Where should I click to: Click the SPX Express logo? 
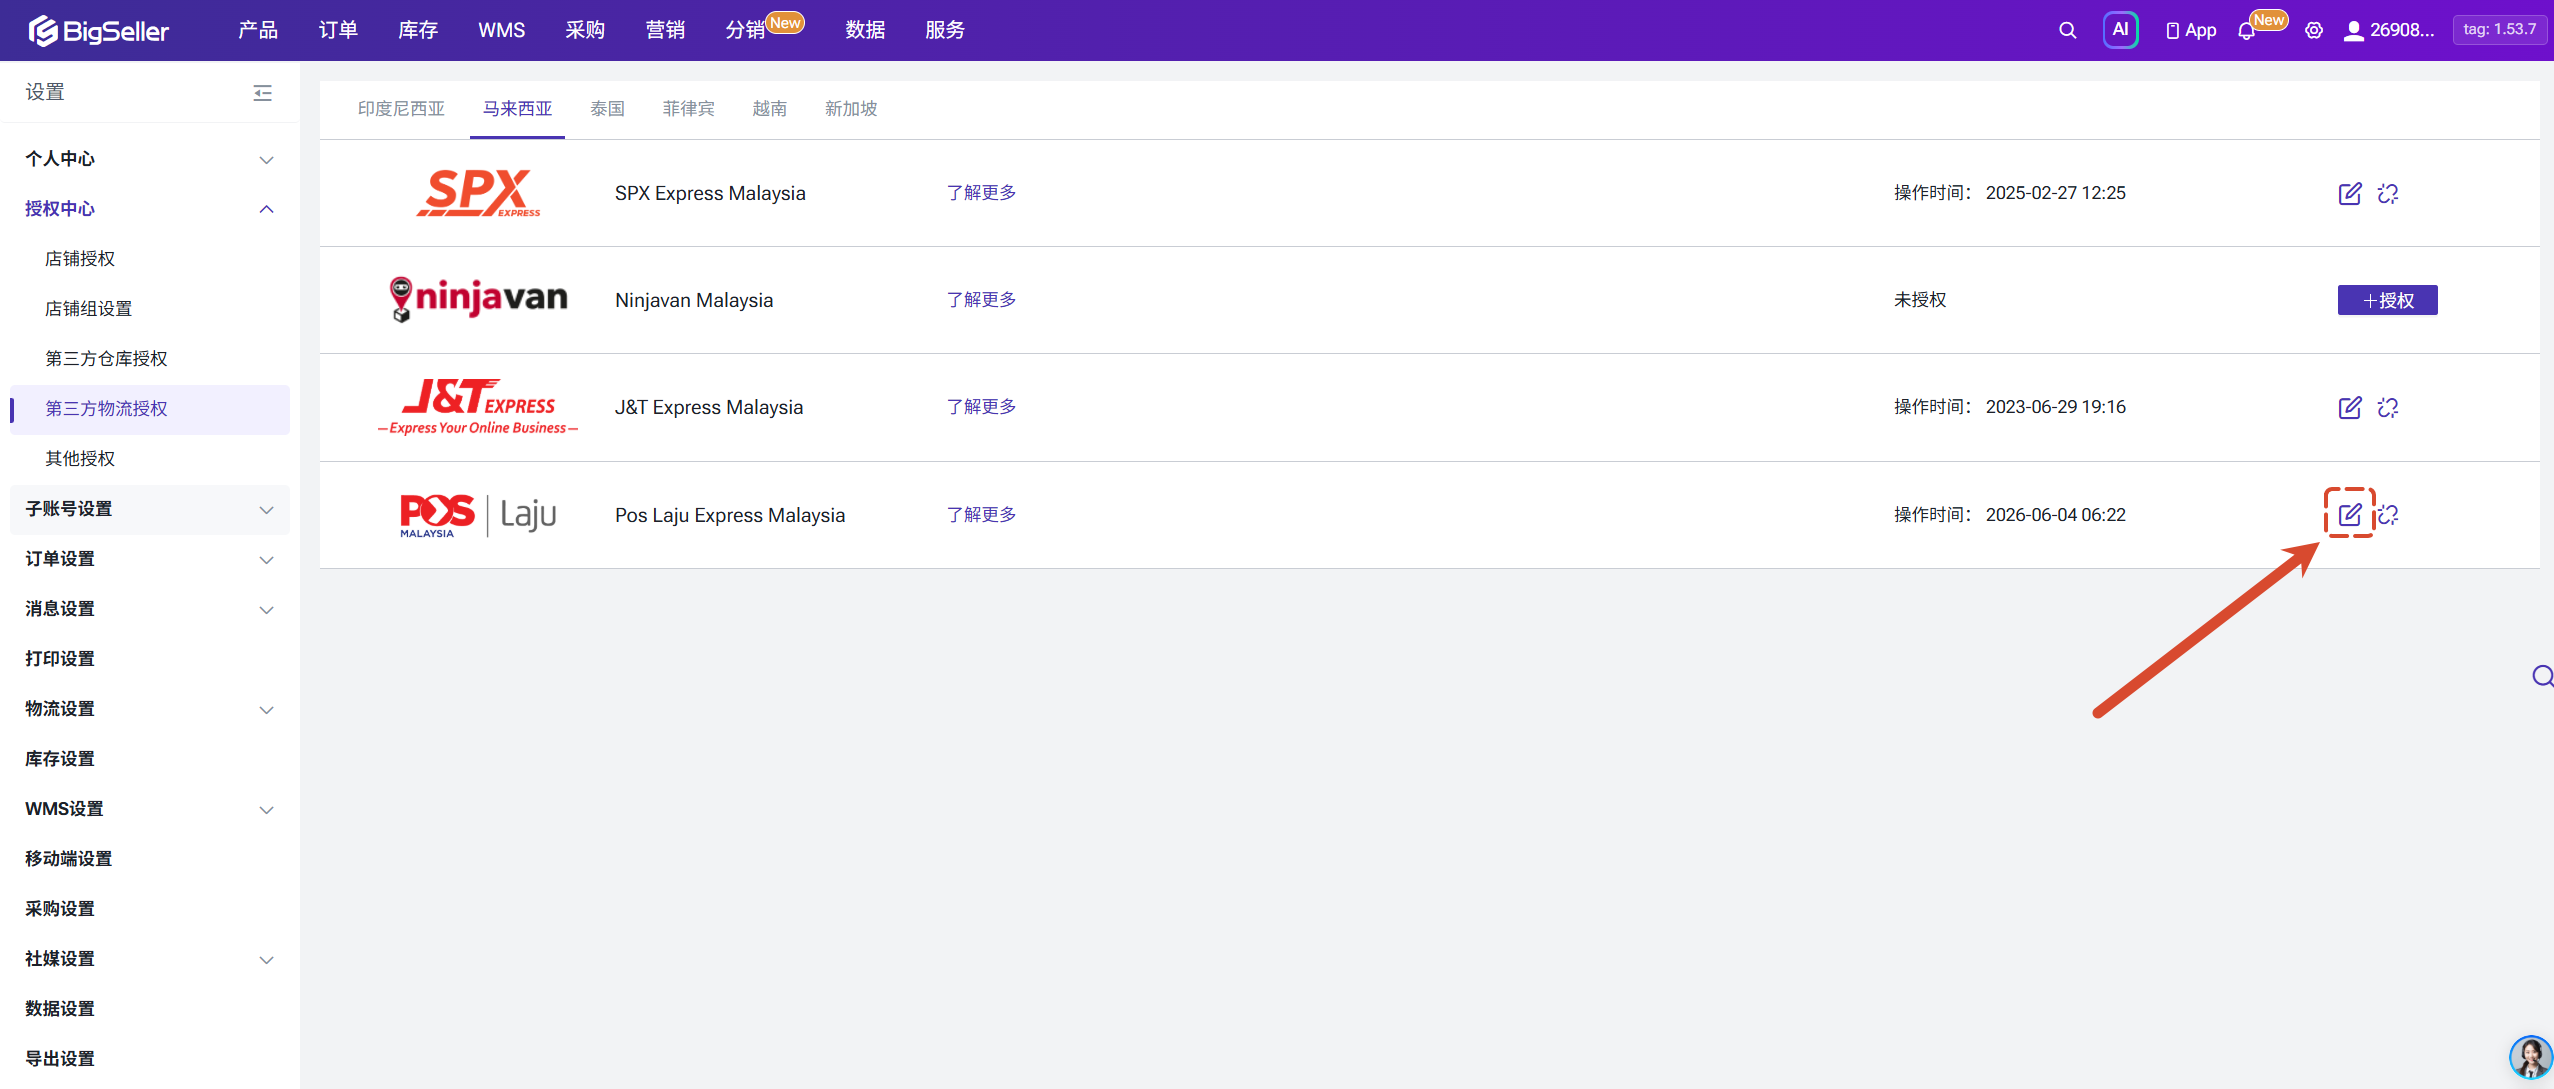coord(478,192)
